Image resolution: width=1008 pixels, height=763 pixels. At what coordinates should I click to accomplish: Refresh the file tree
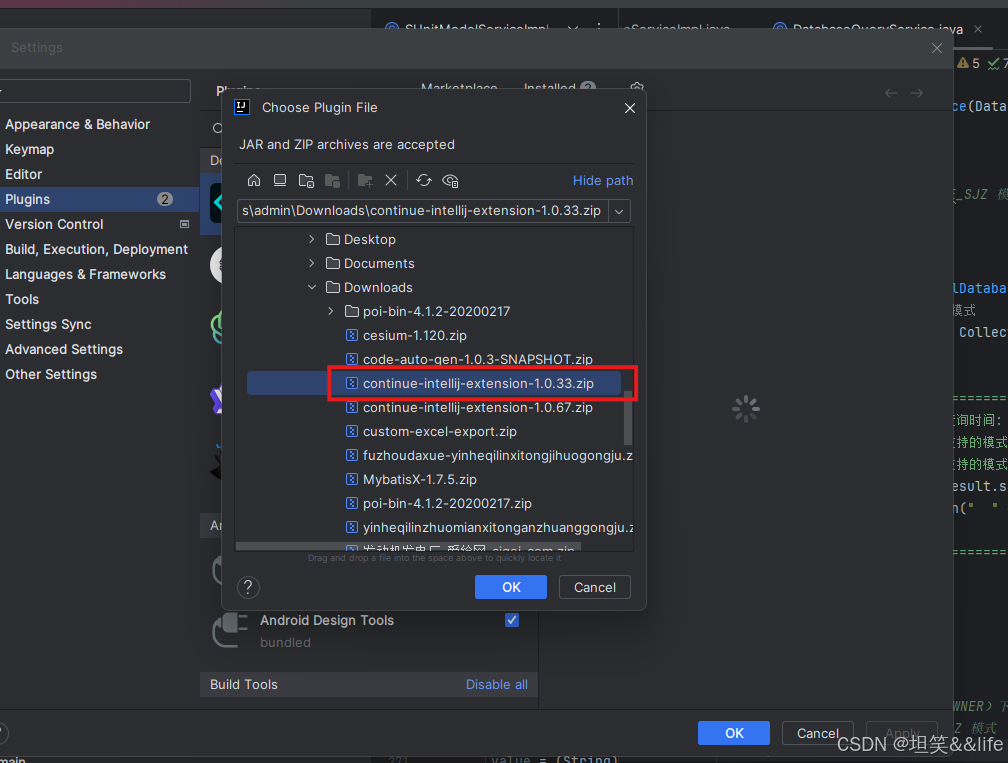coord(424,181)
